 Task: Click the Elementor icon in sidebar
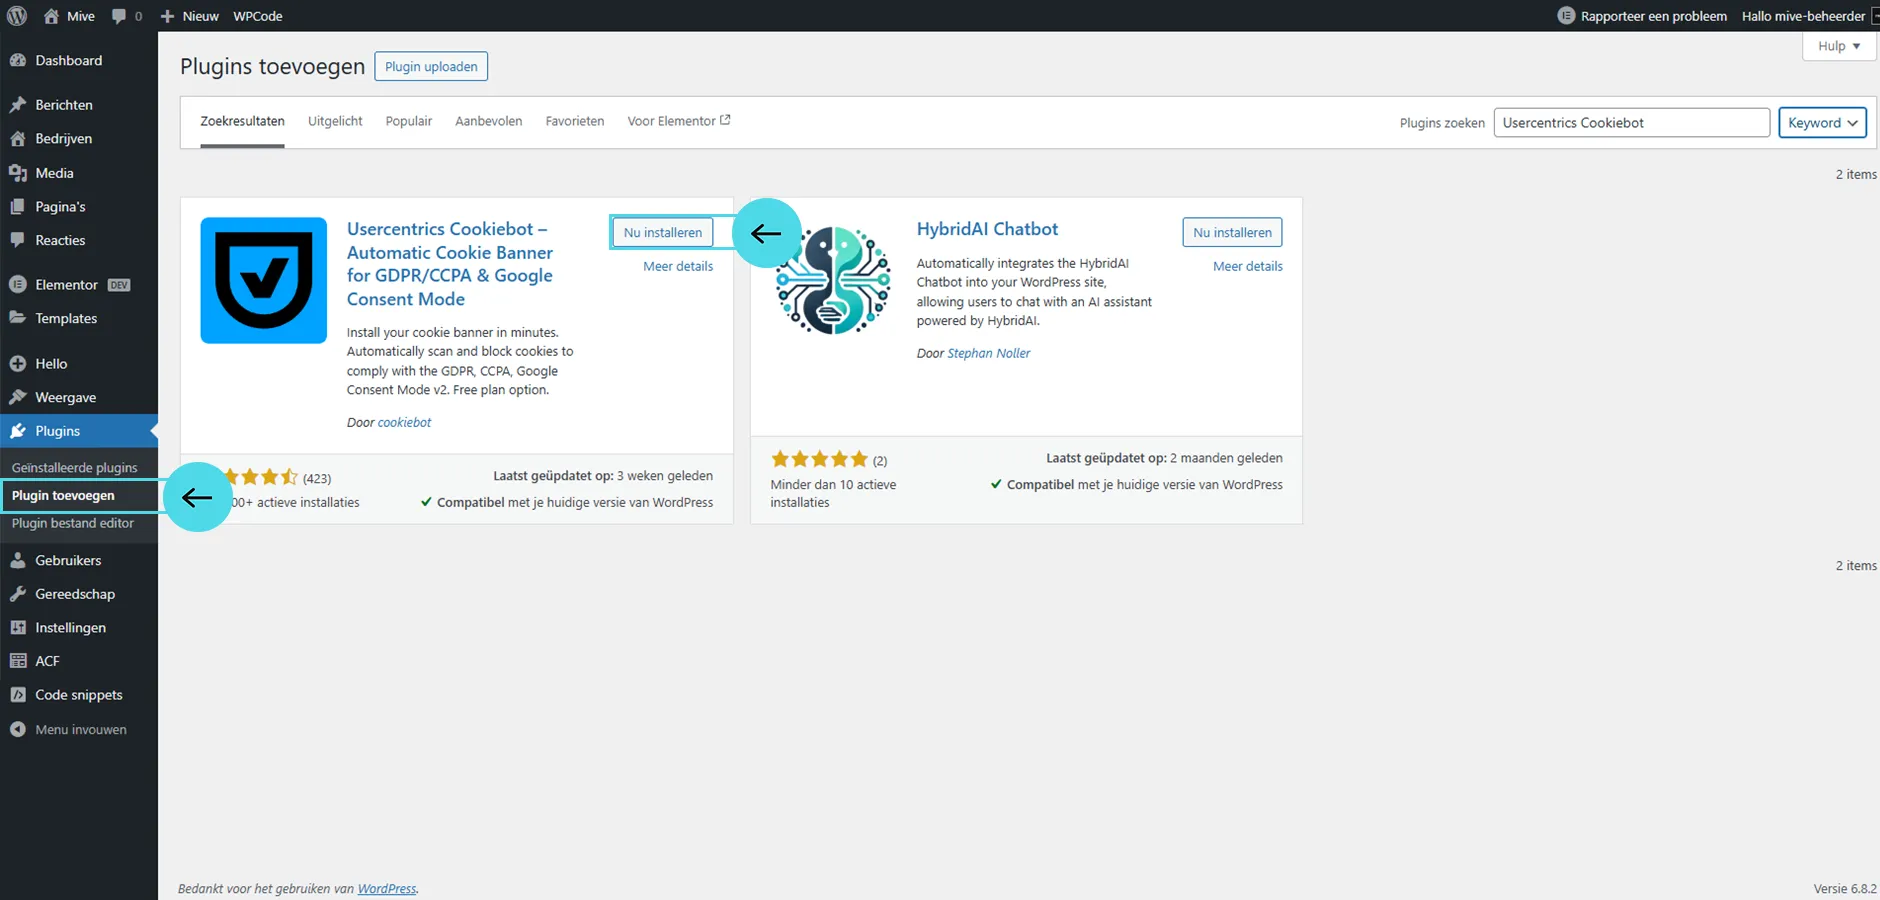[18, 285]
